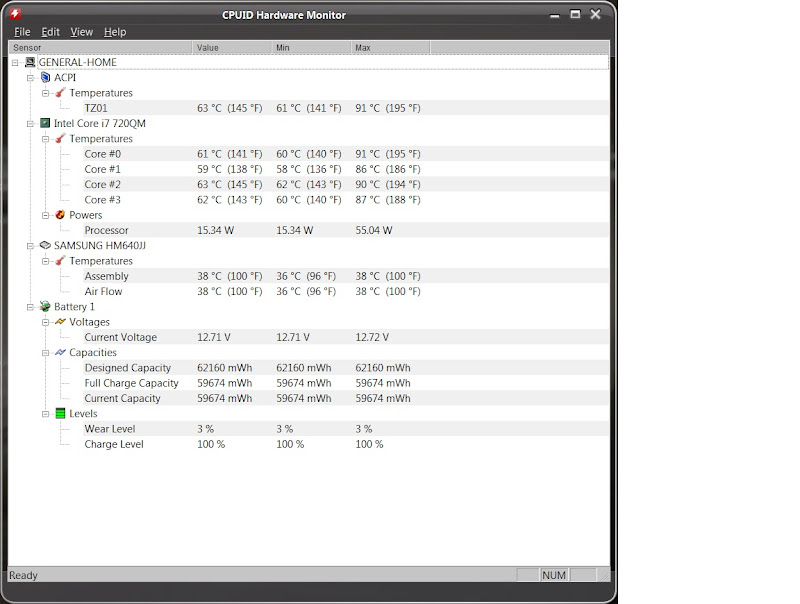The image size is (800, 604).
Task: Collapse ACPI Temperatures expander
Action: pos(45,93)
